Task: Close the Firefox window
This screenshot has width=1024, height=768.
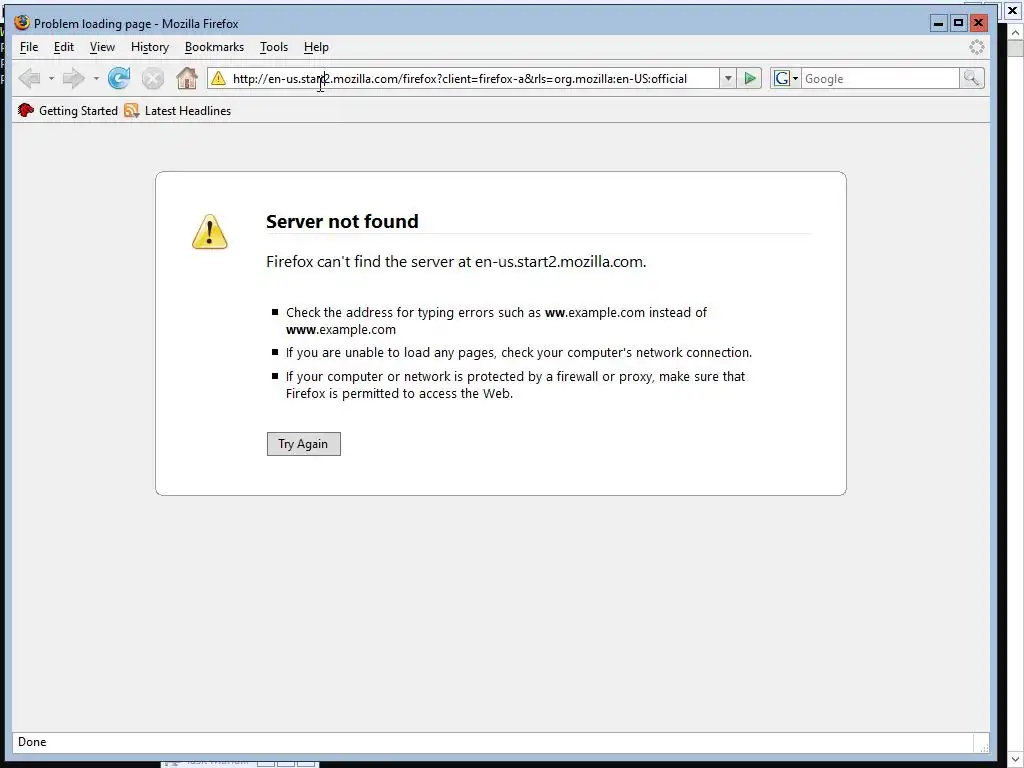Action: (978, 24)
